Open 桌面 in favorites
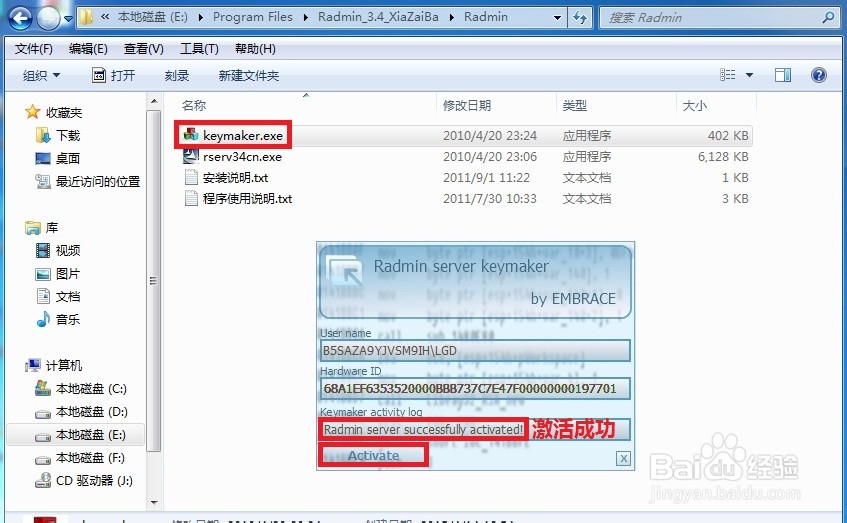 [x=68, y=158]
